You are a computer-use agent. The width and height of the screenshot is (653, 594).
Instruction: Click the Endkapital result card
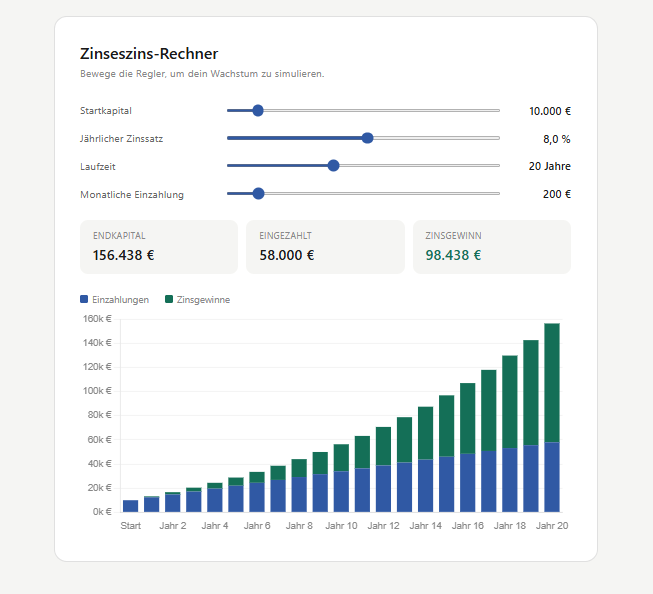[x=159, y=247]
